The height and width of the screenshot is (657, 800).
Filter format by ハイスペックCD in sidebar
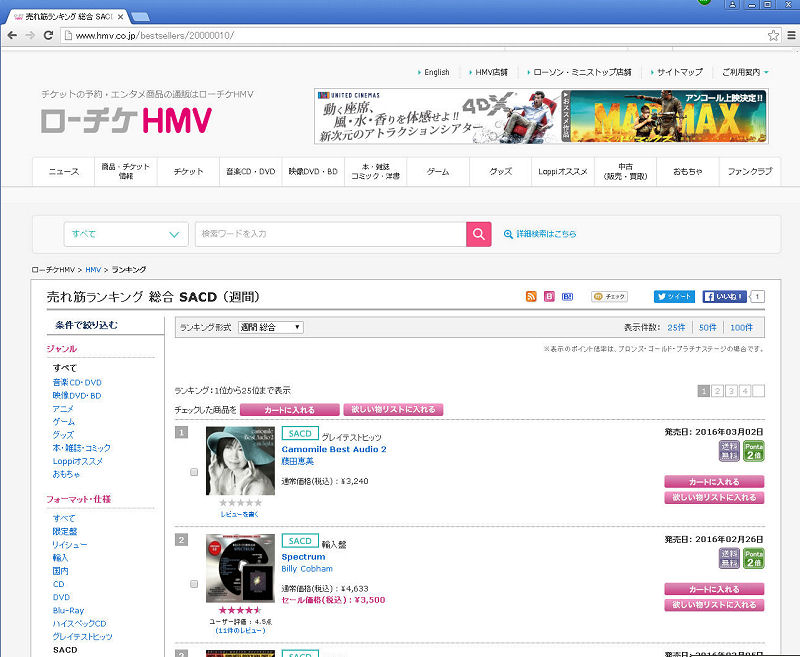[x=80, y=623]
